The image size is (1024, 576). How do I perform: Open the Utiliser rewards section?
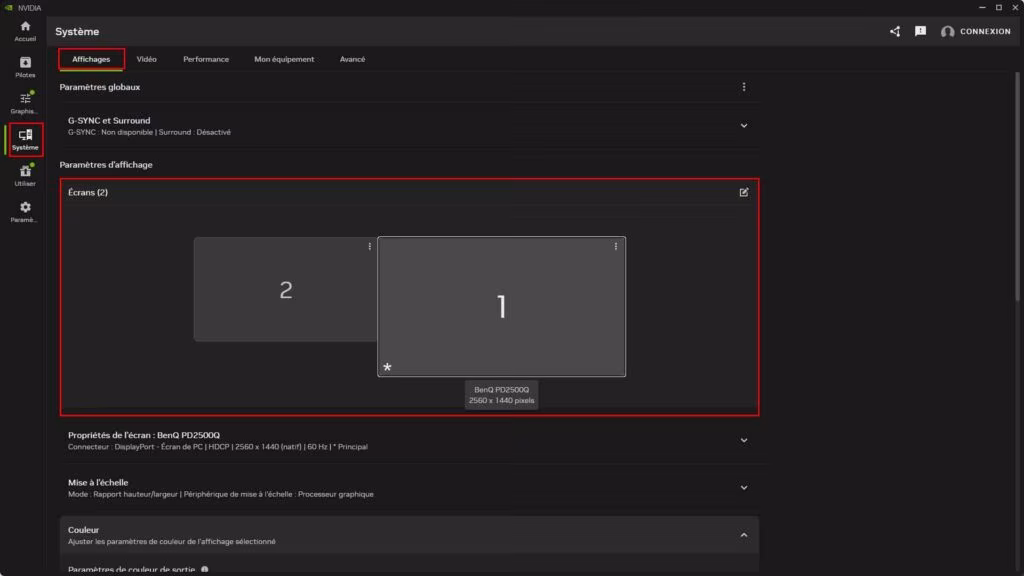(x=25, y=176)
